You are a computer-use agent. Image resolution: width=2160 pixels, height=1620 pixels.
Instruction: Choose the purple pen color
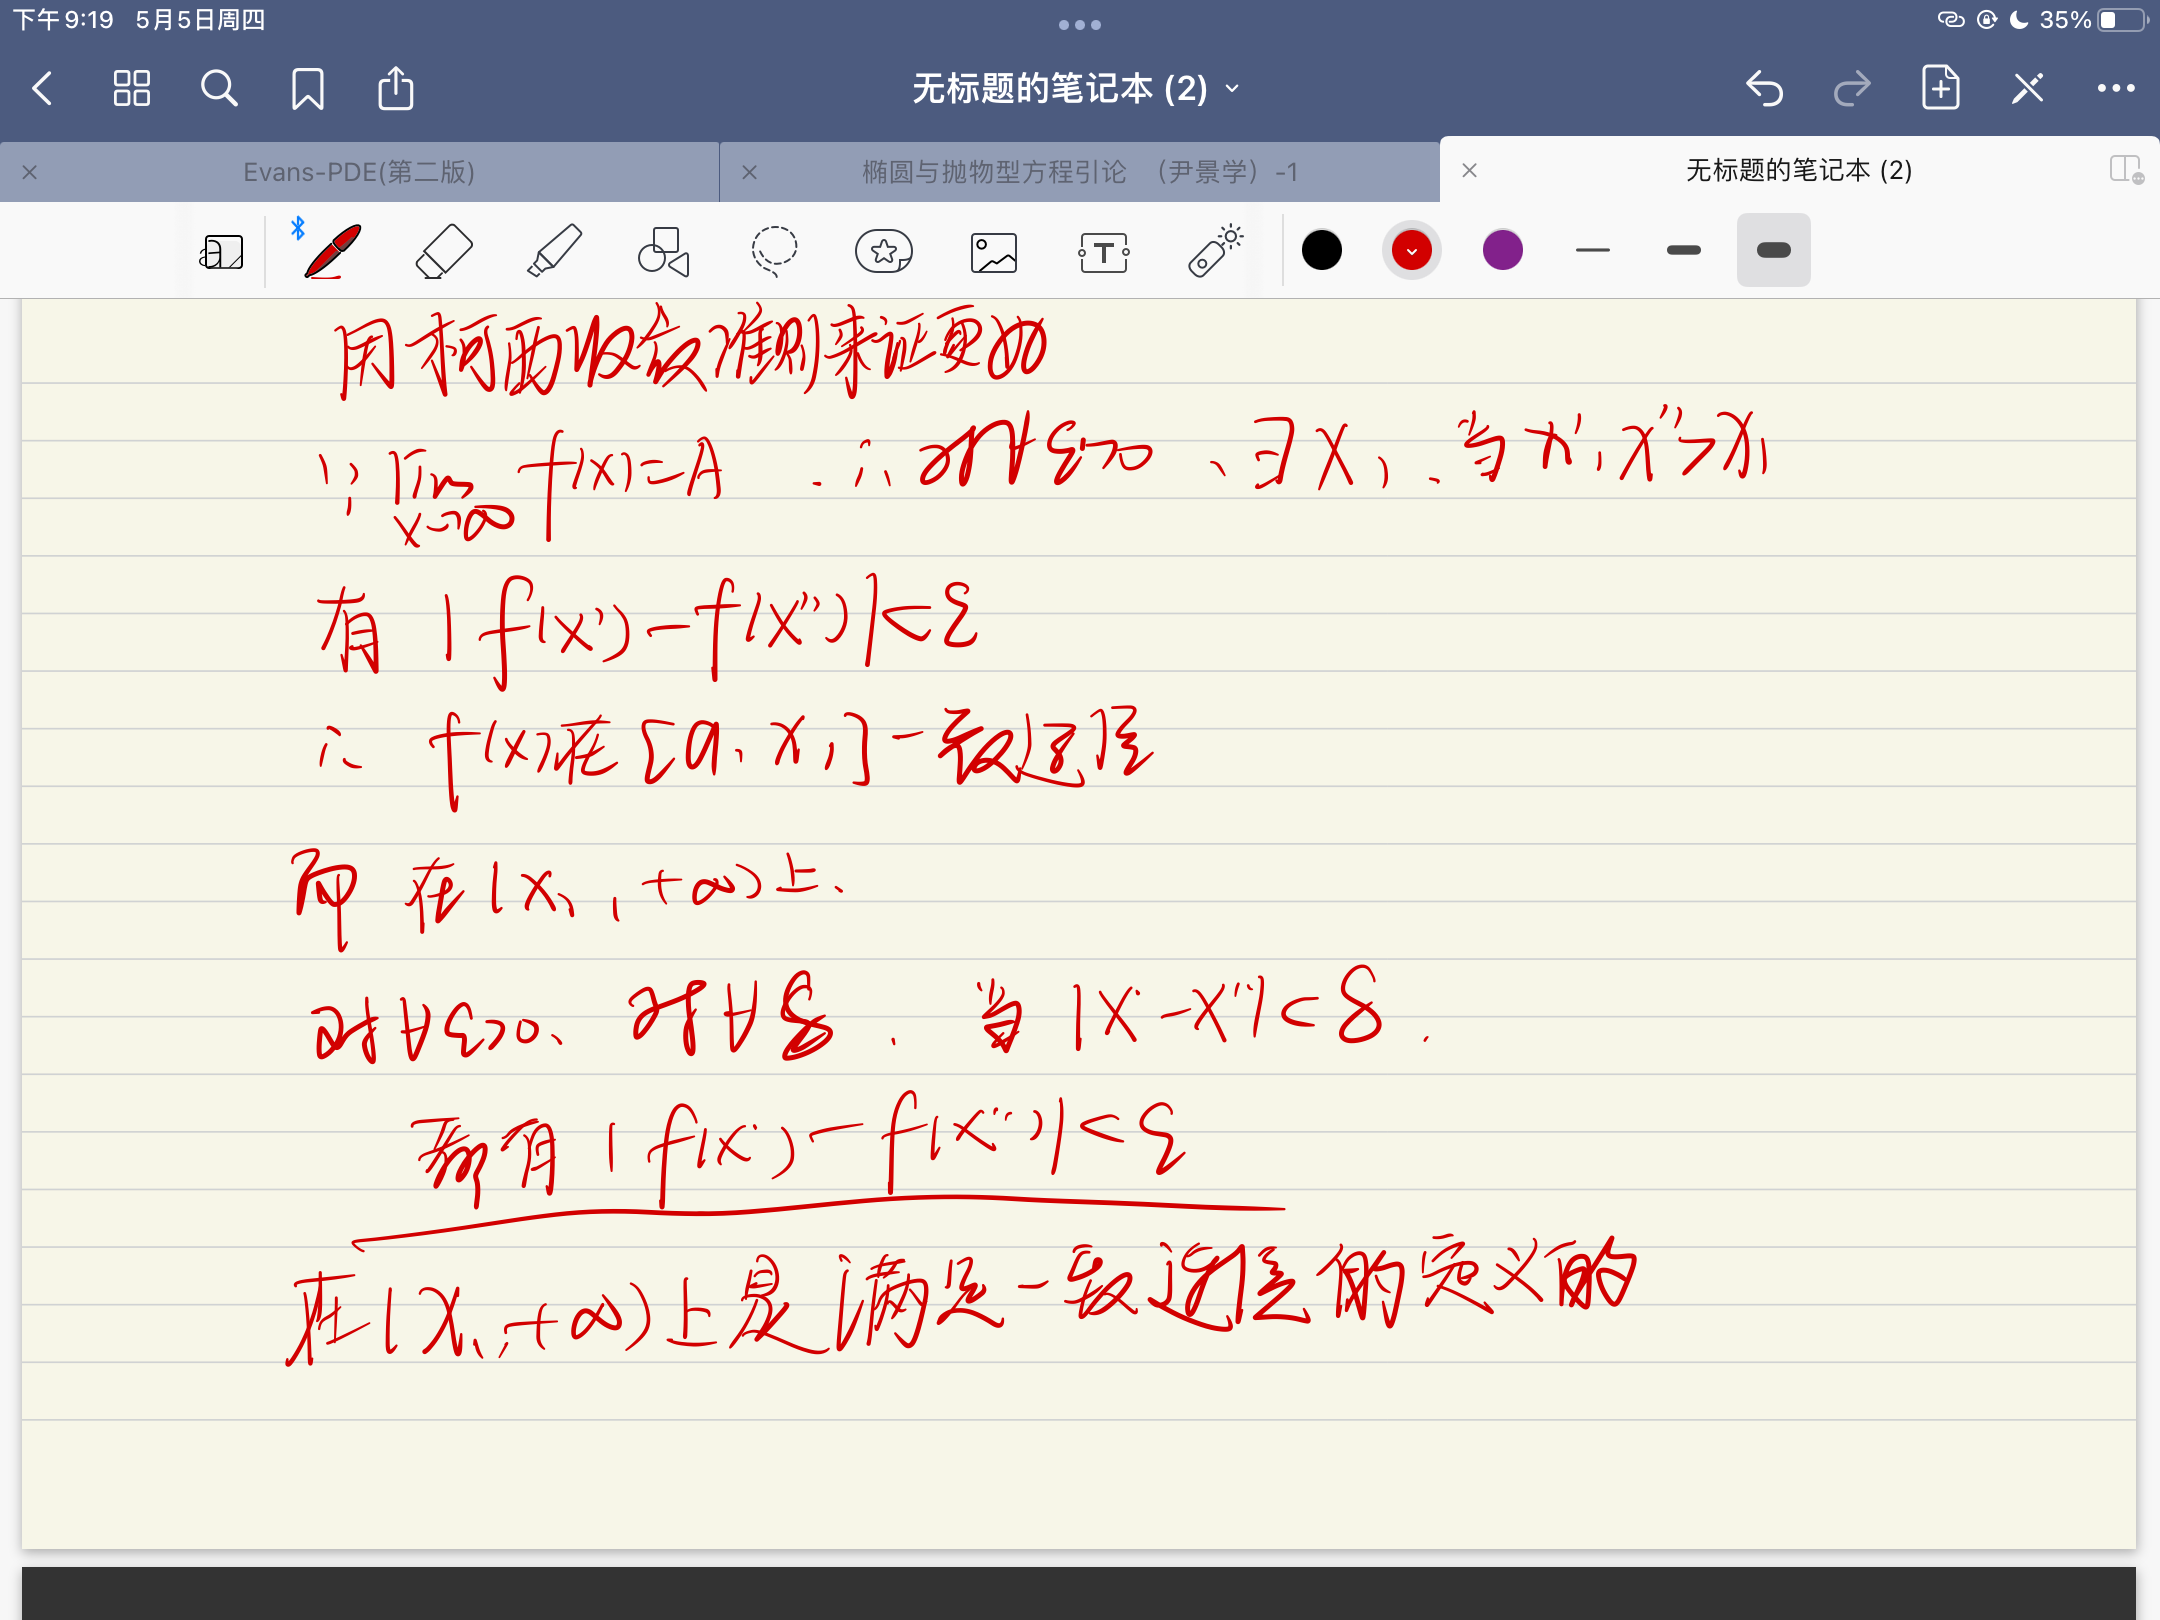coord(1503,251)
